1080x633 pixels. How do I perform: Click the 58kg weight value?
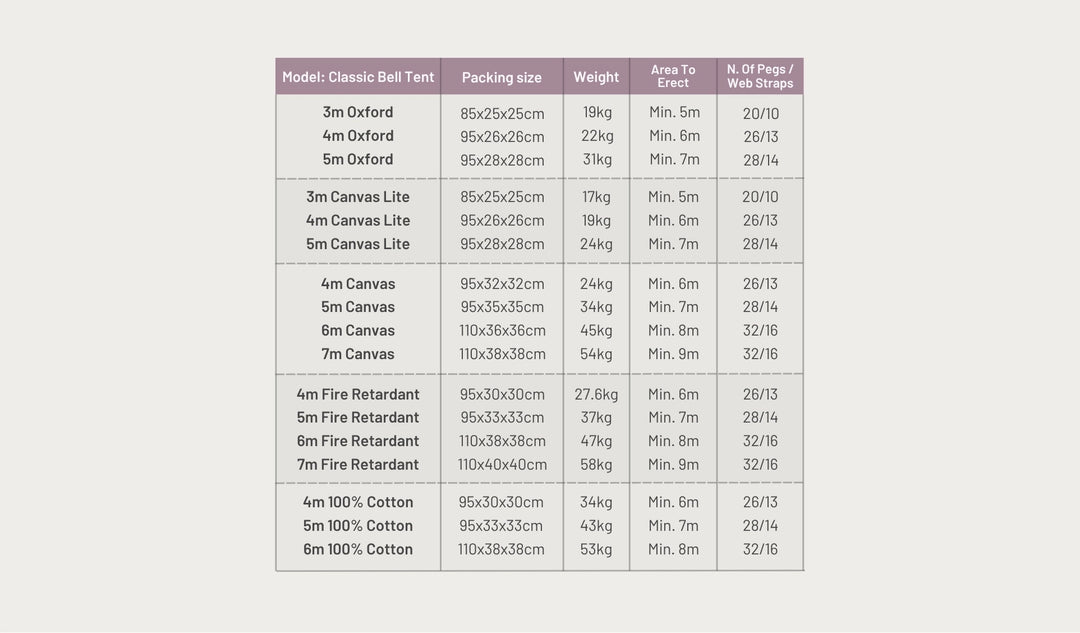click(596, 464)
